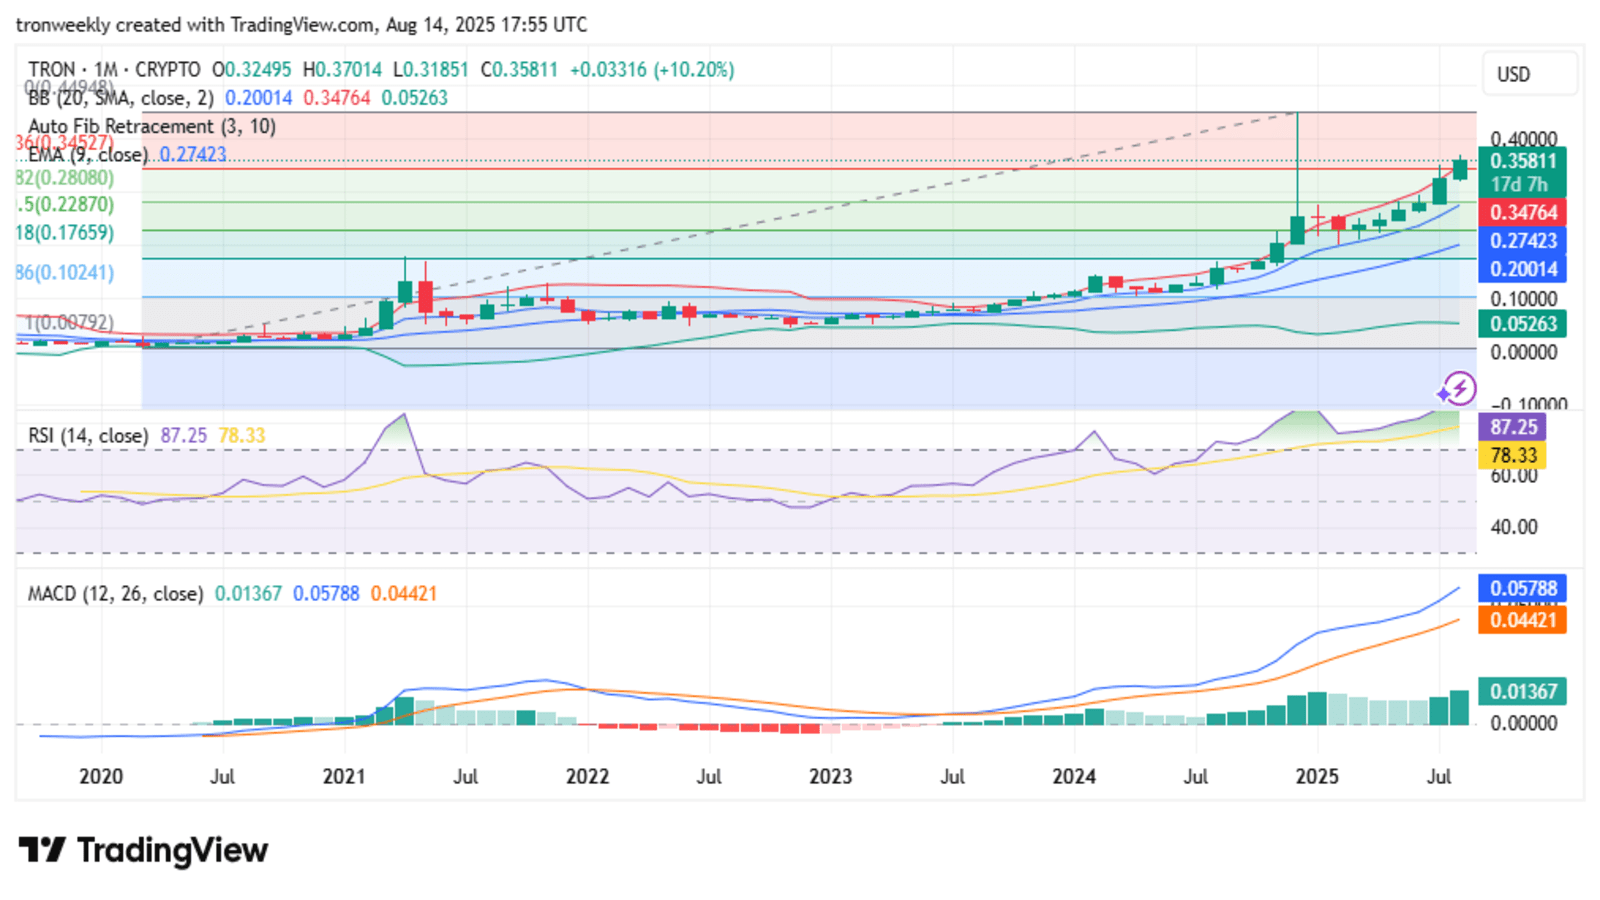
Task: Click the purple 87.25 RSI scale label
Action: point(1513,427)
